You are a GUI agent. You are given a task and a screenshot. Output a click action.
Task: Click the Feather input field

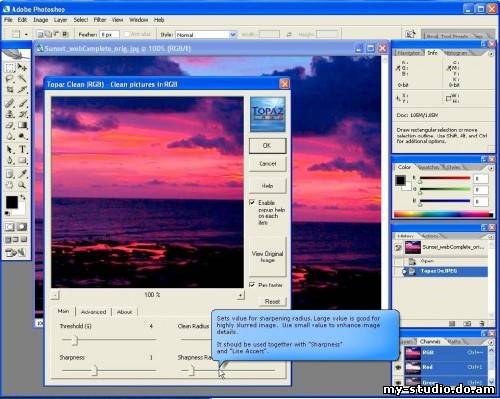click(x=109, y=34)
